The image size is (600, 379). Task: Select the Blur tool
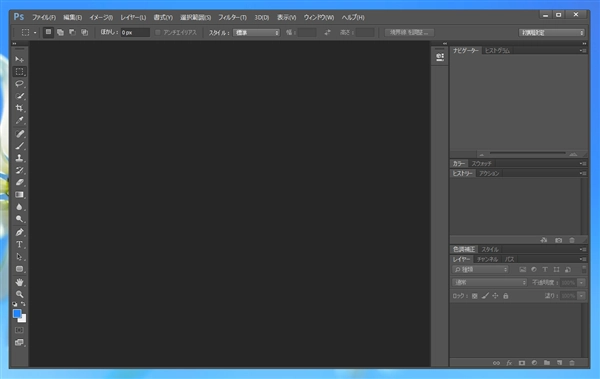click(x=19, y=207)
